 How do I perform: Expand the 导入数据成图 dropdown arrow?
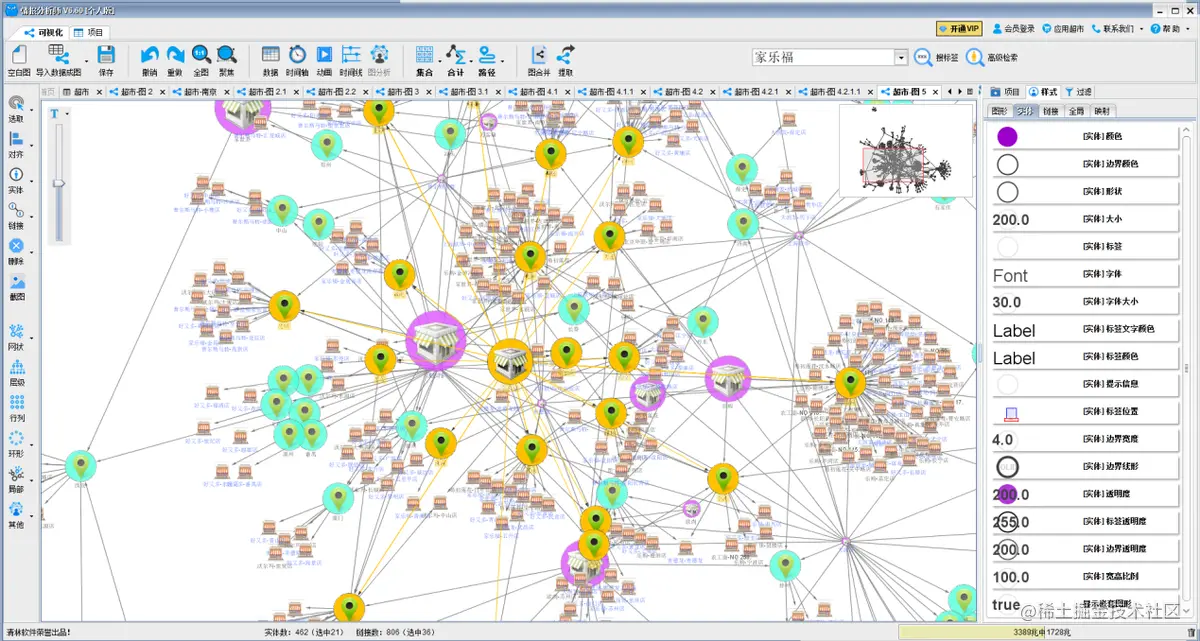point(86,60)
